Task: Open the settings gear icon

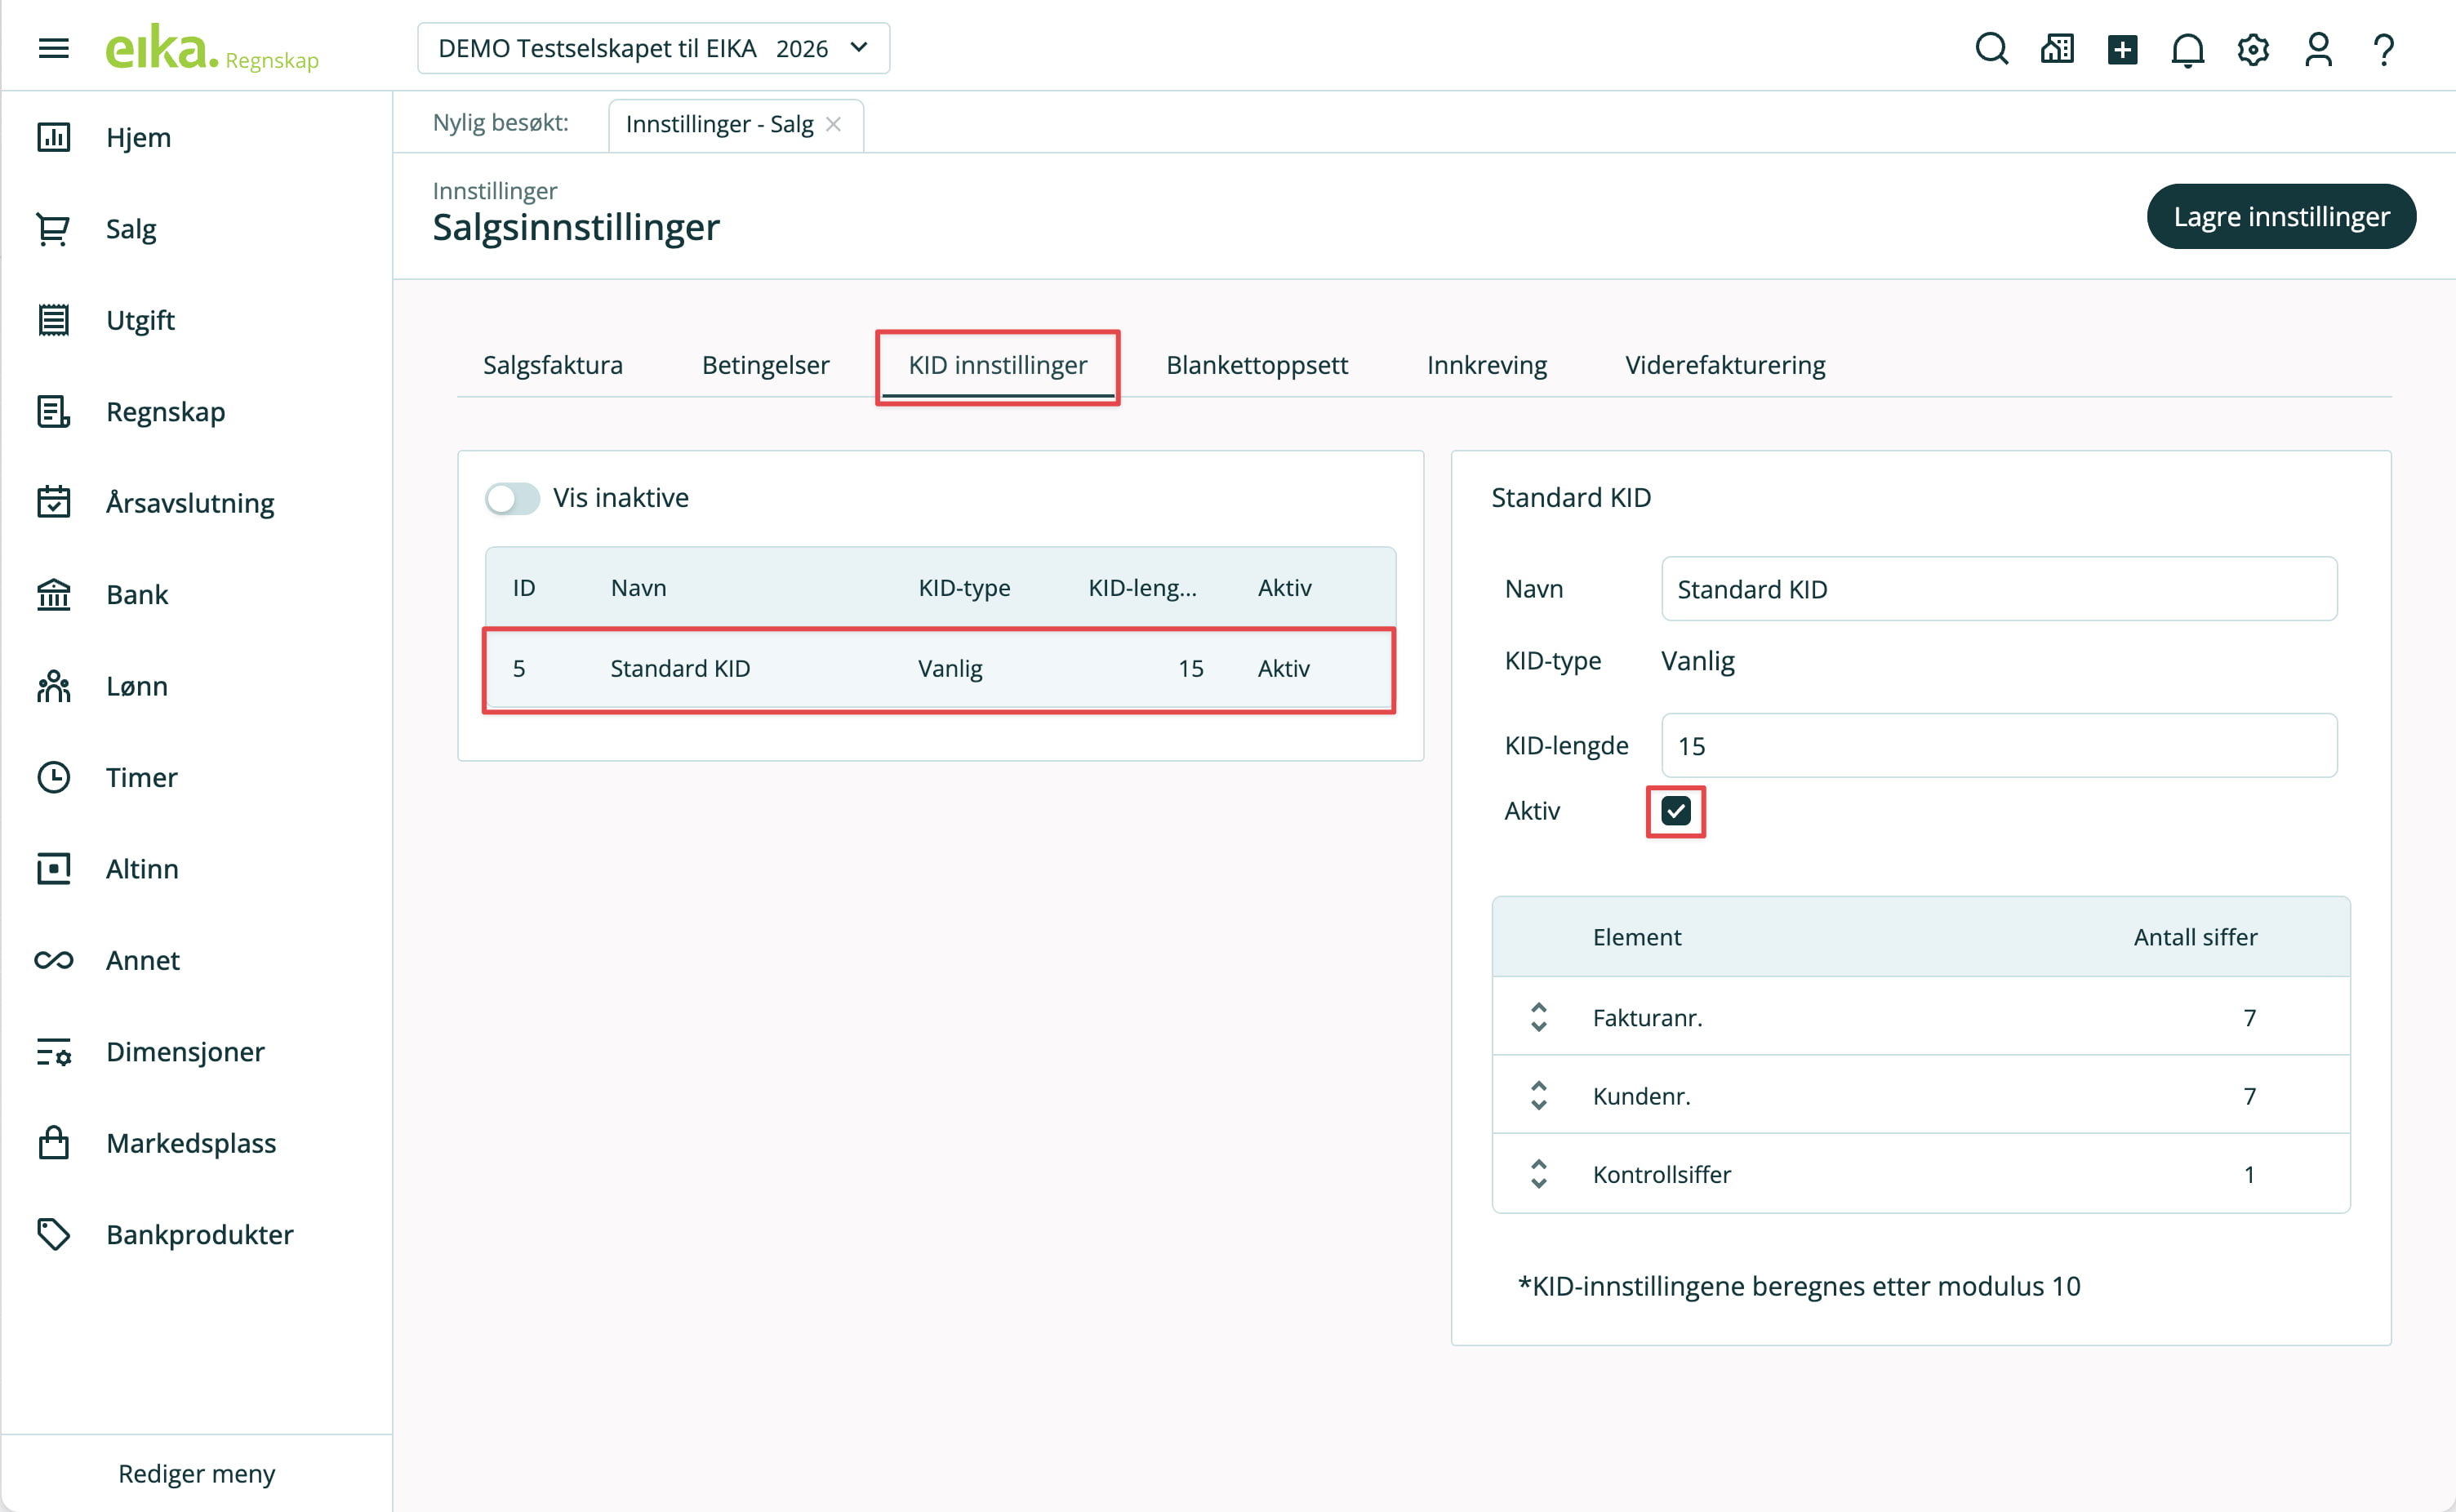Action: 2252,49
